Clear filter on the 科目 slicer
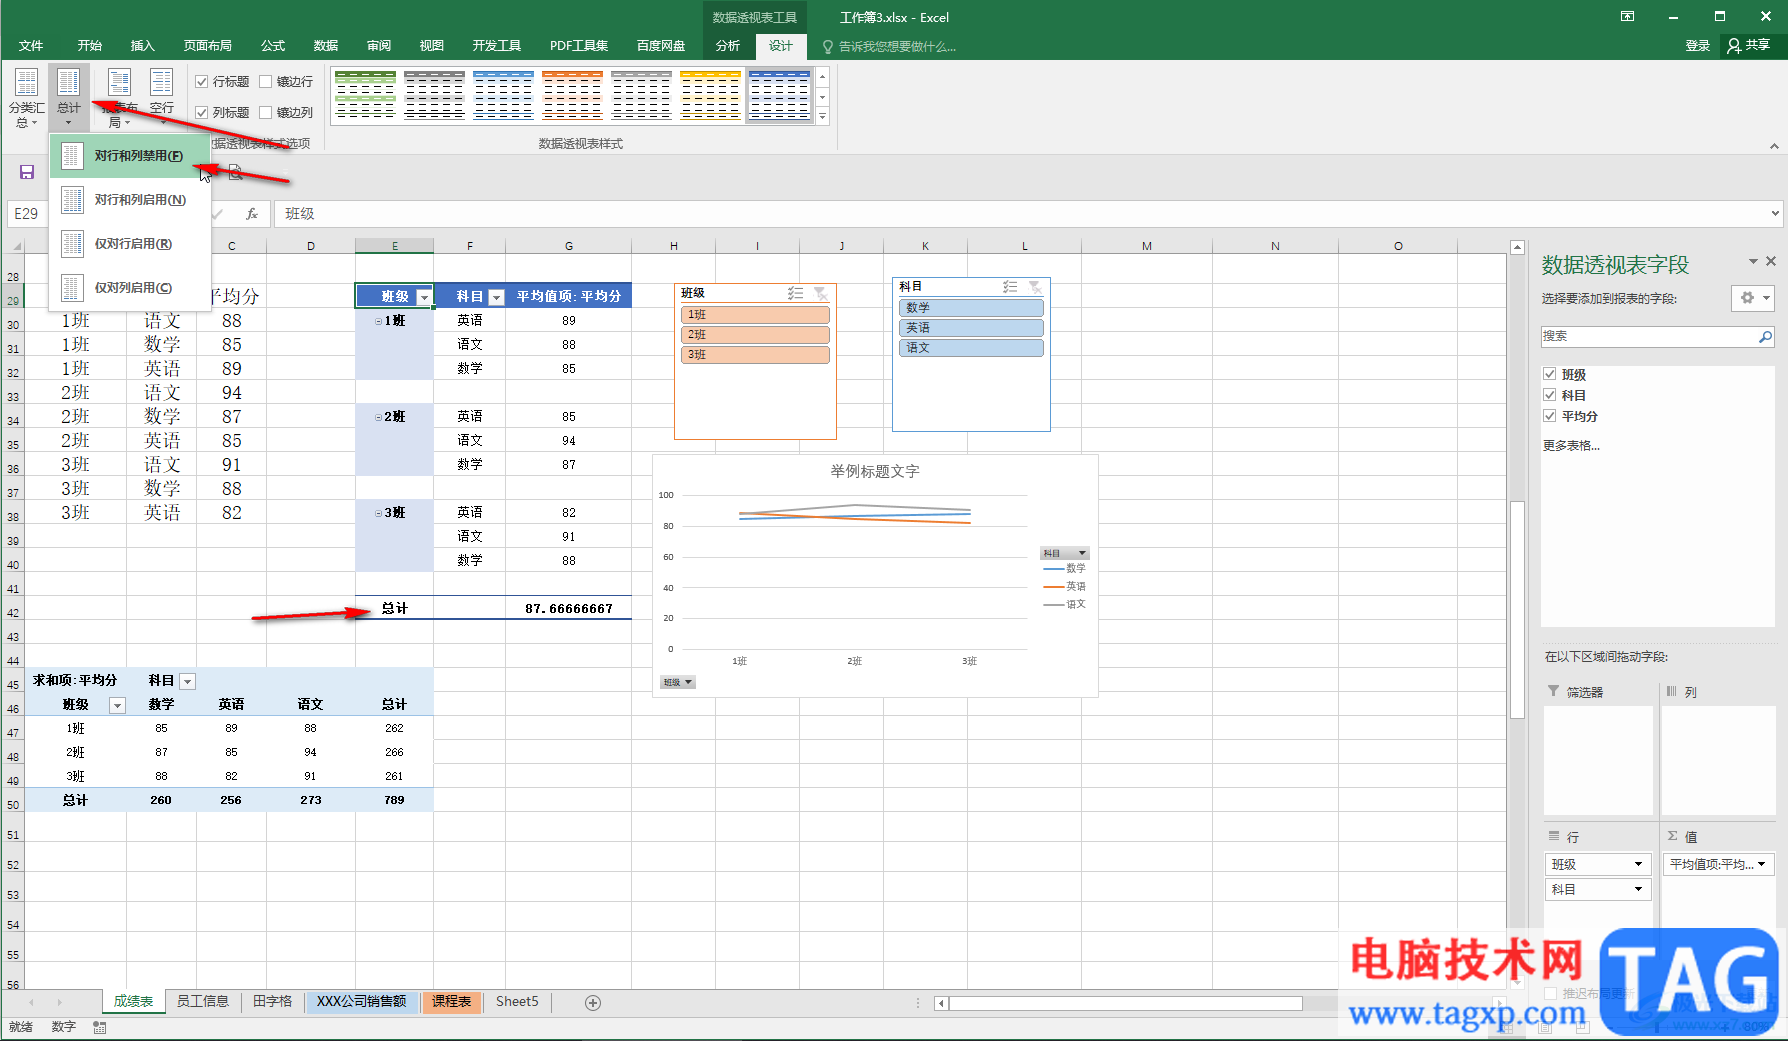The image size is (1788, 1041). click(1035, 287)
